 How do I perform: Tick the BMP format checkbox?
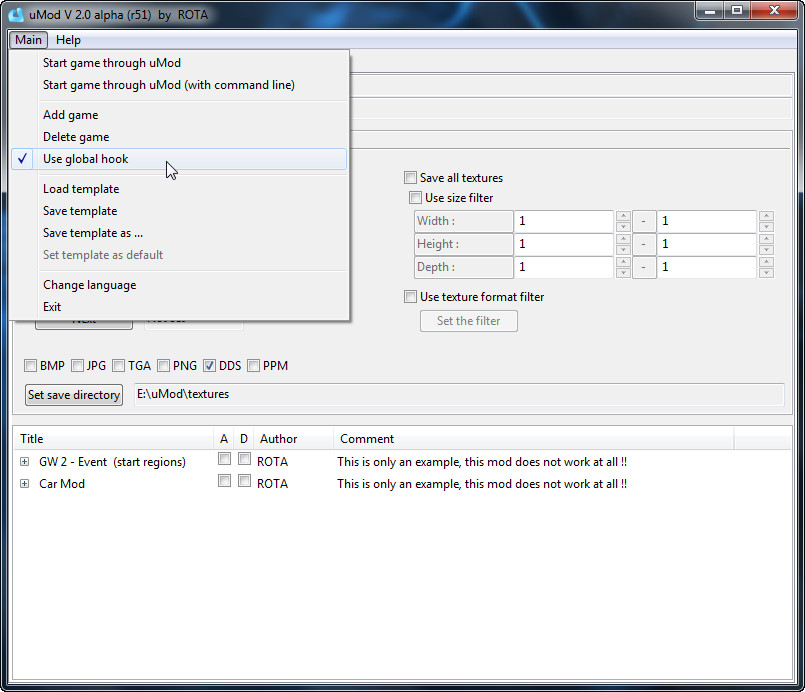tap(30, 366)
